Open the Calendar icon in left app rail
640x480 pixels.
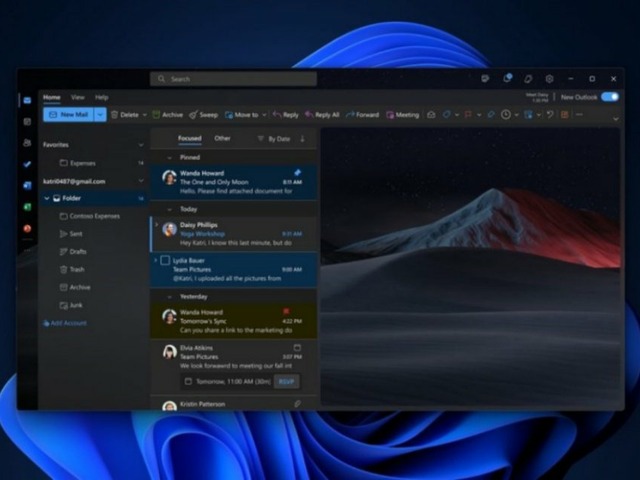click(x=27, y=121)
